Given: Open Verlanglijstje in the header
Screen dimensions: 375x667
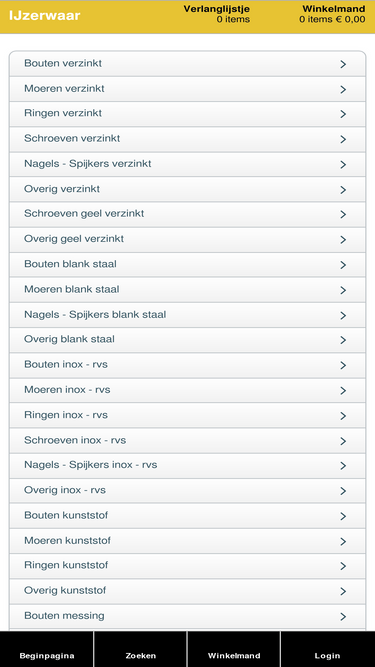Looking at the screenshot, I should point(216,14).
